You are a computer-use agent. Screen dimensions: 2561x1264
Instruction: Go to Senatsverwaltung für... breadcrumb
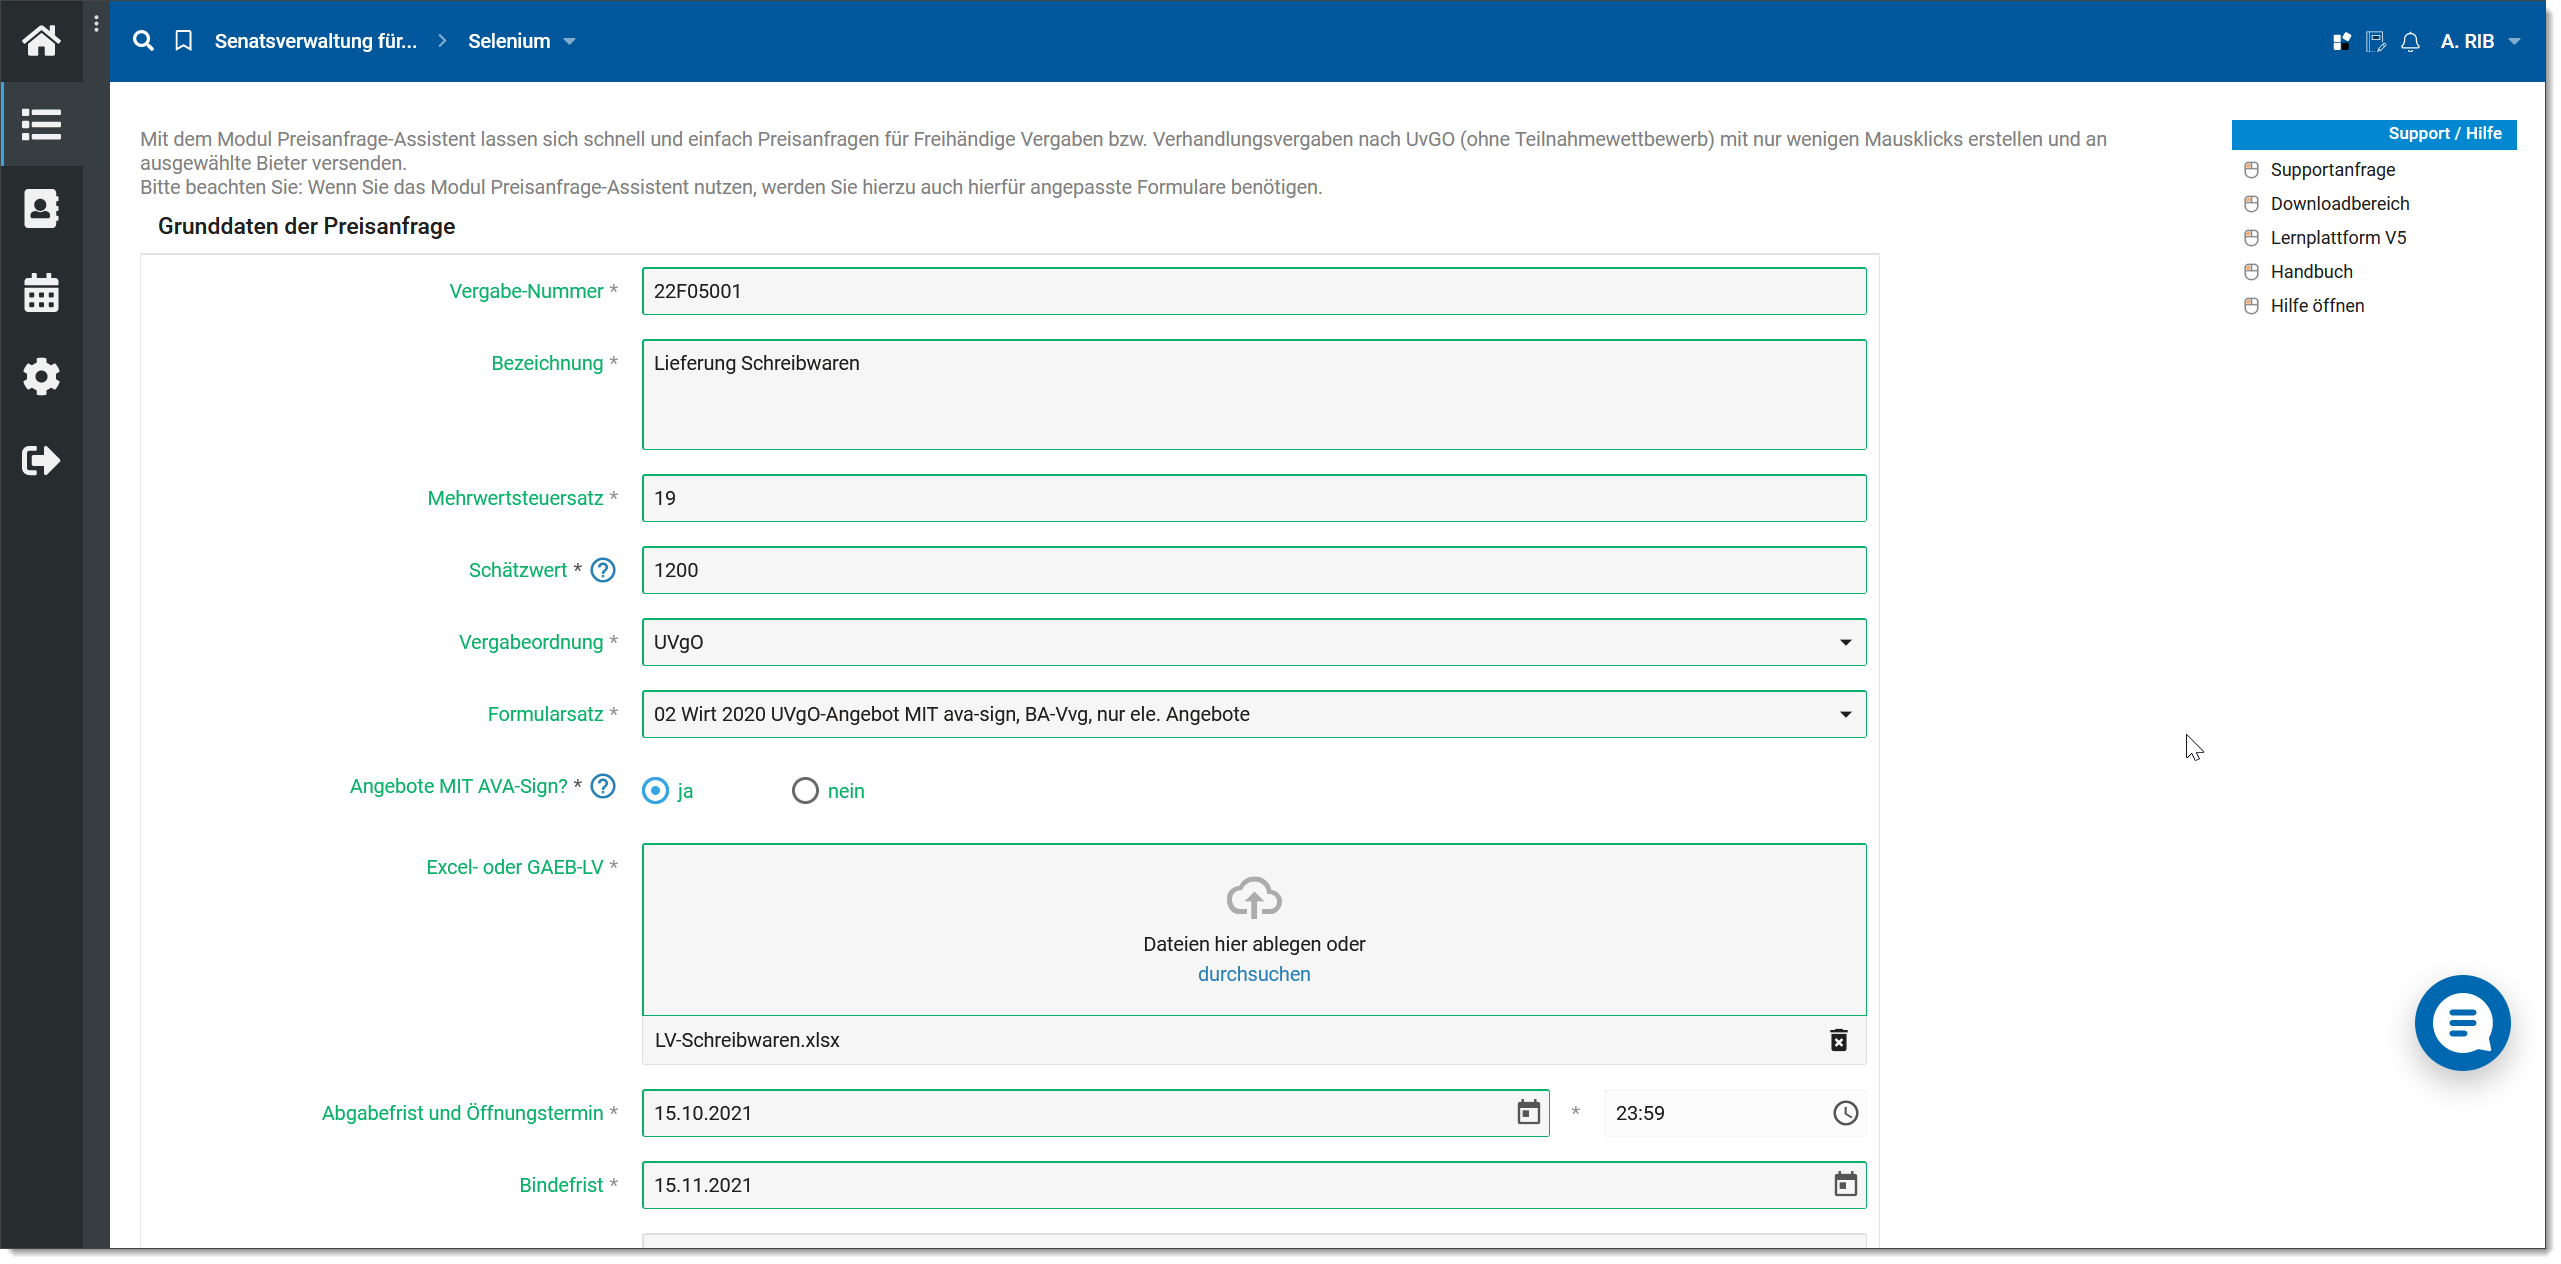pos(316,41)
